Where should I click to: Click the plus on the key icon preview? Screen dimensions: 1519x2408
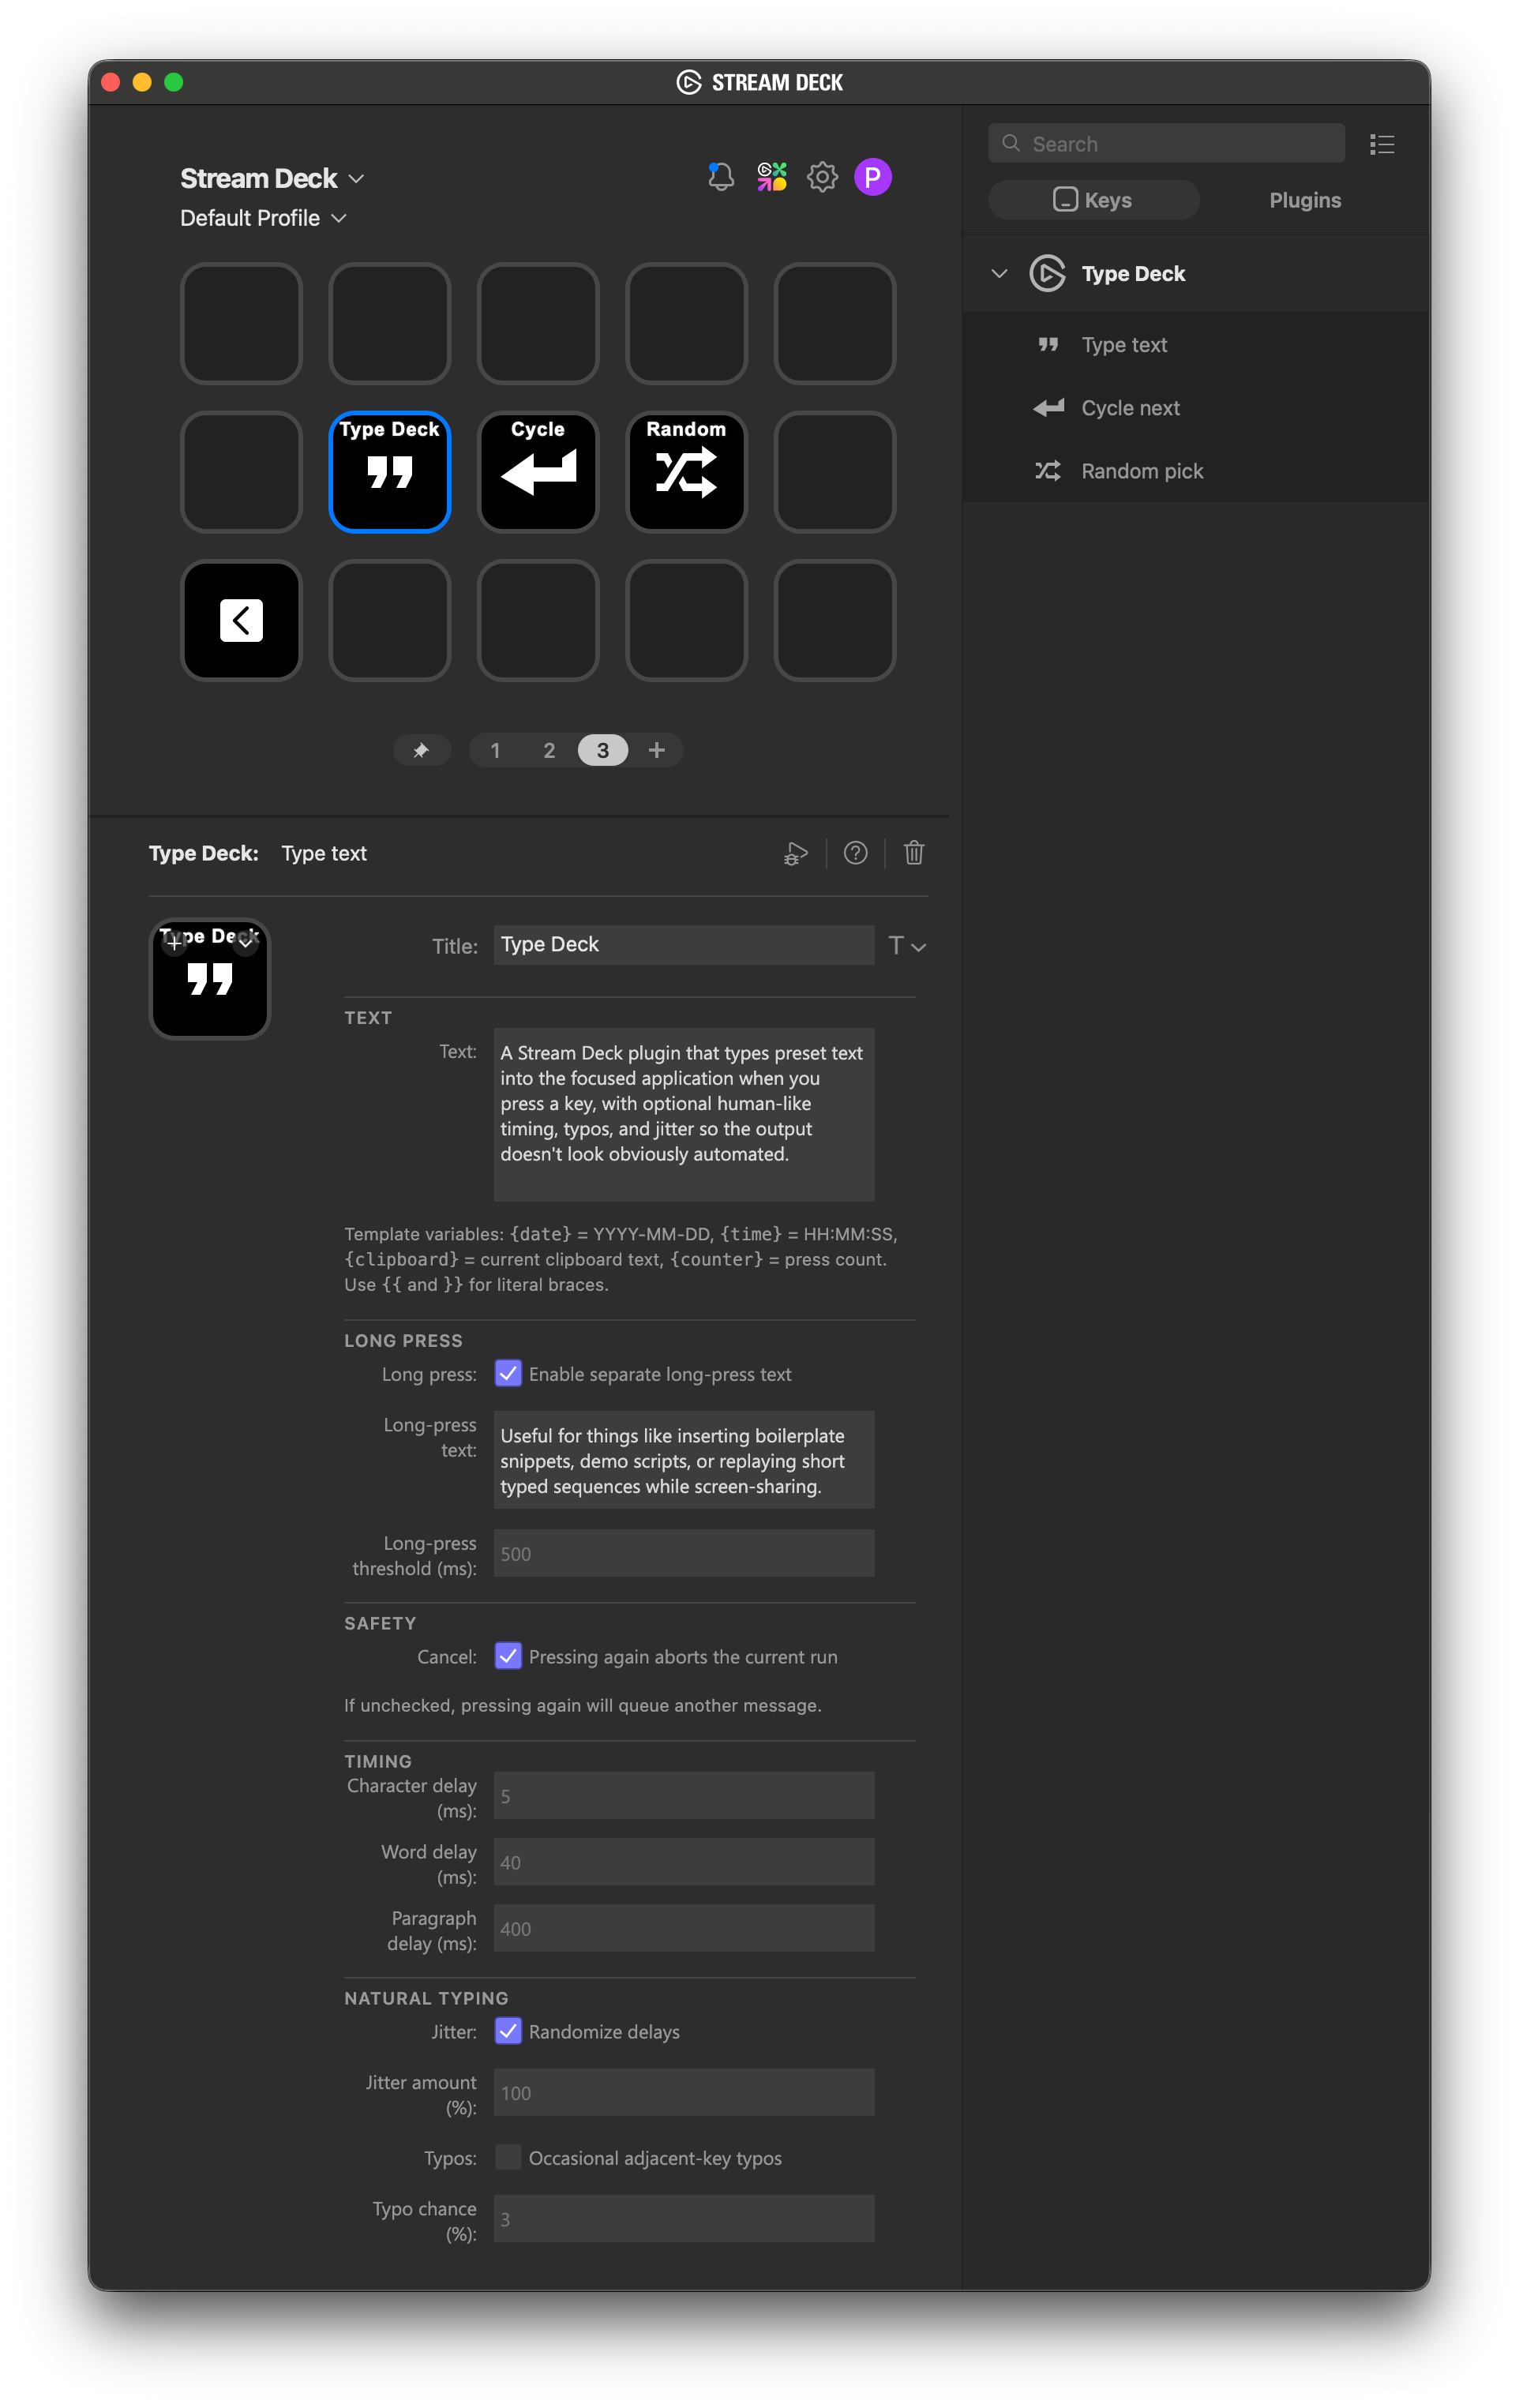point(174,942)
